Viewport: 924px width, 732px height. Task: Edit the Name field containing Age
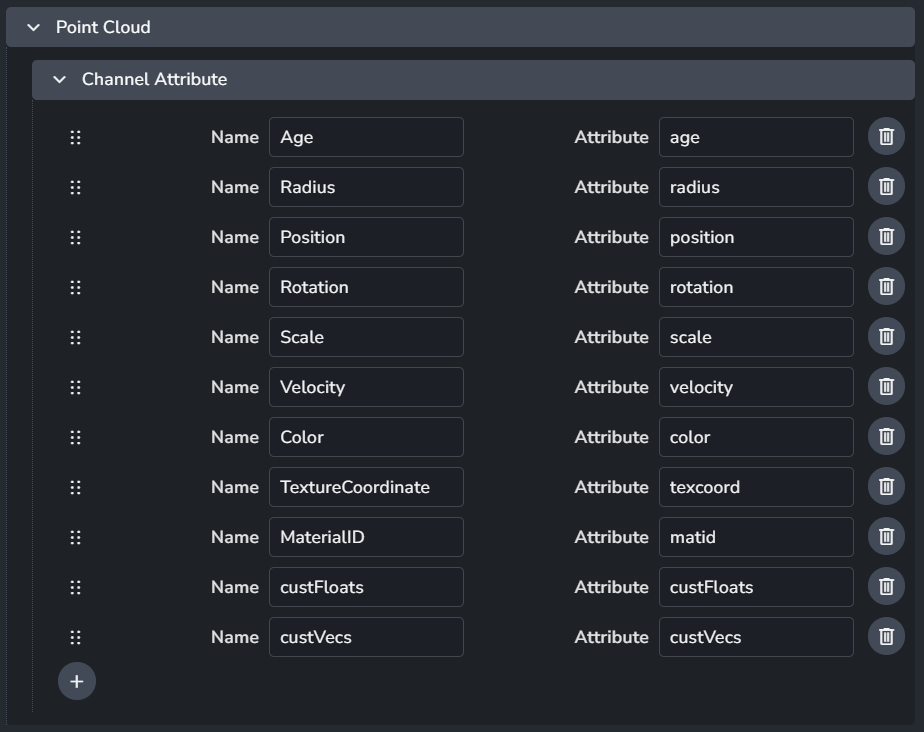coord(366,137)
